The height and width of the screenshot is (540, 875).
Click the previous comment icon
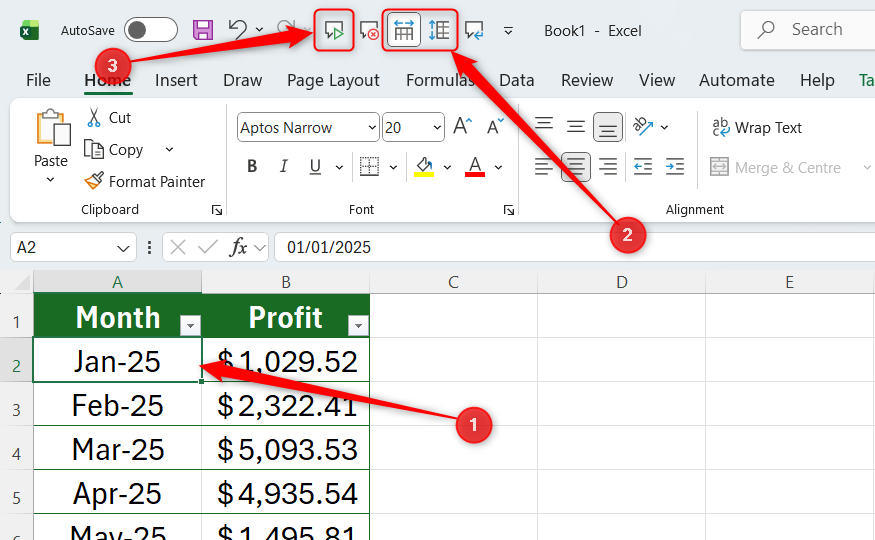pyautogui.click(x=474, y=30)
